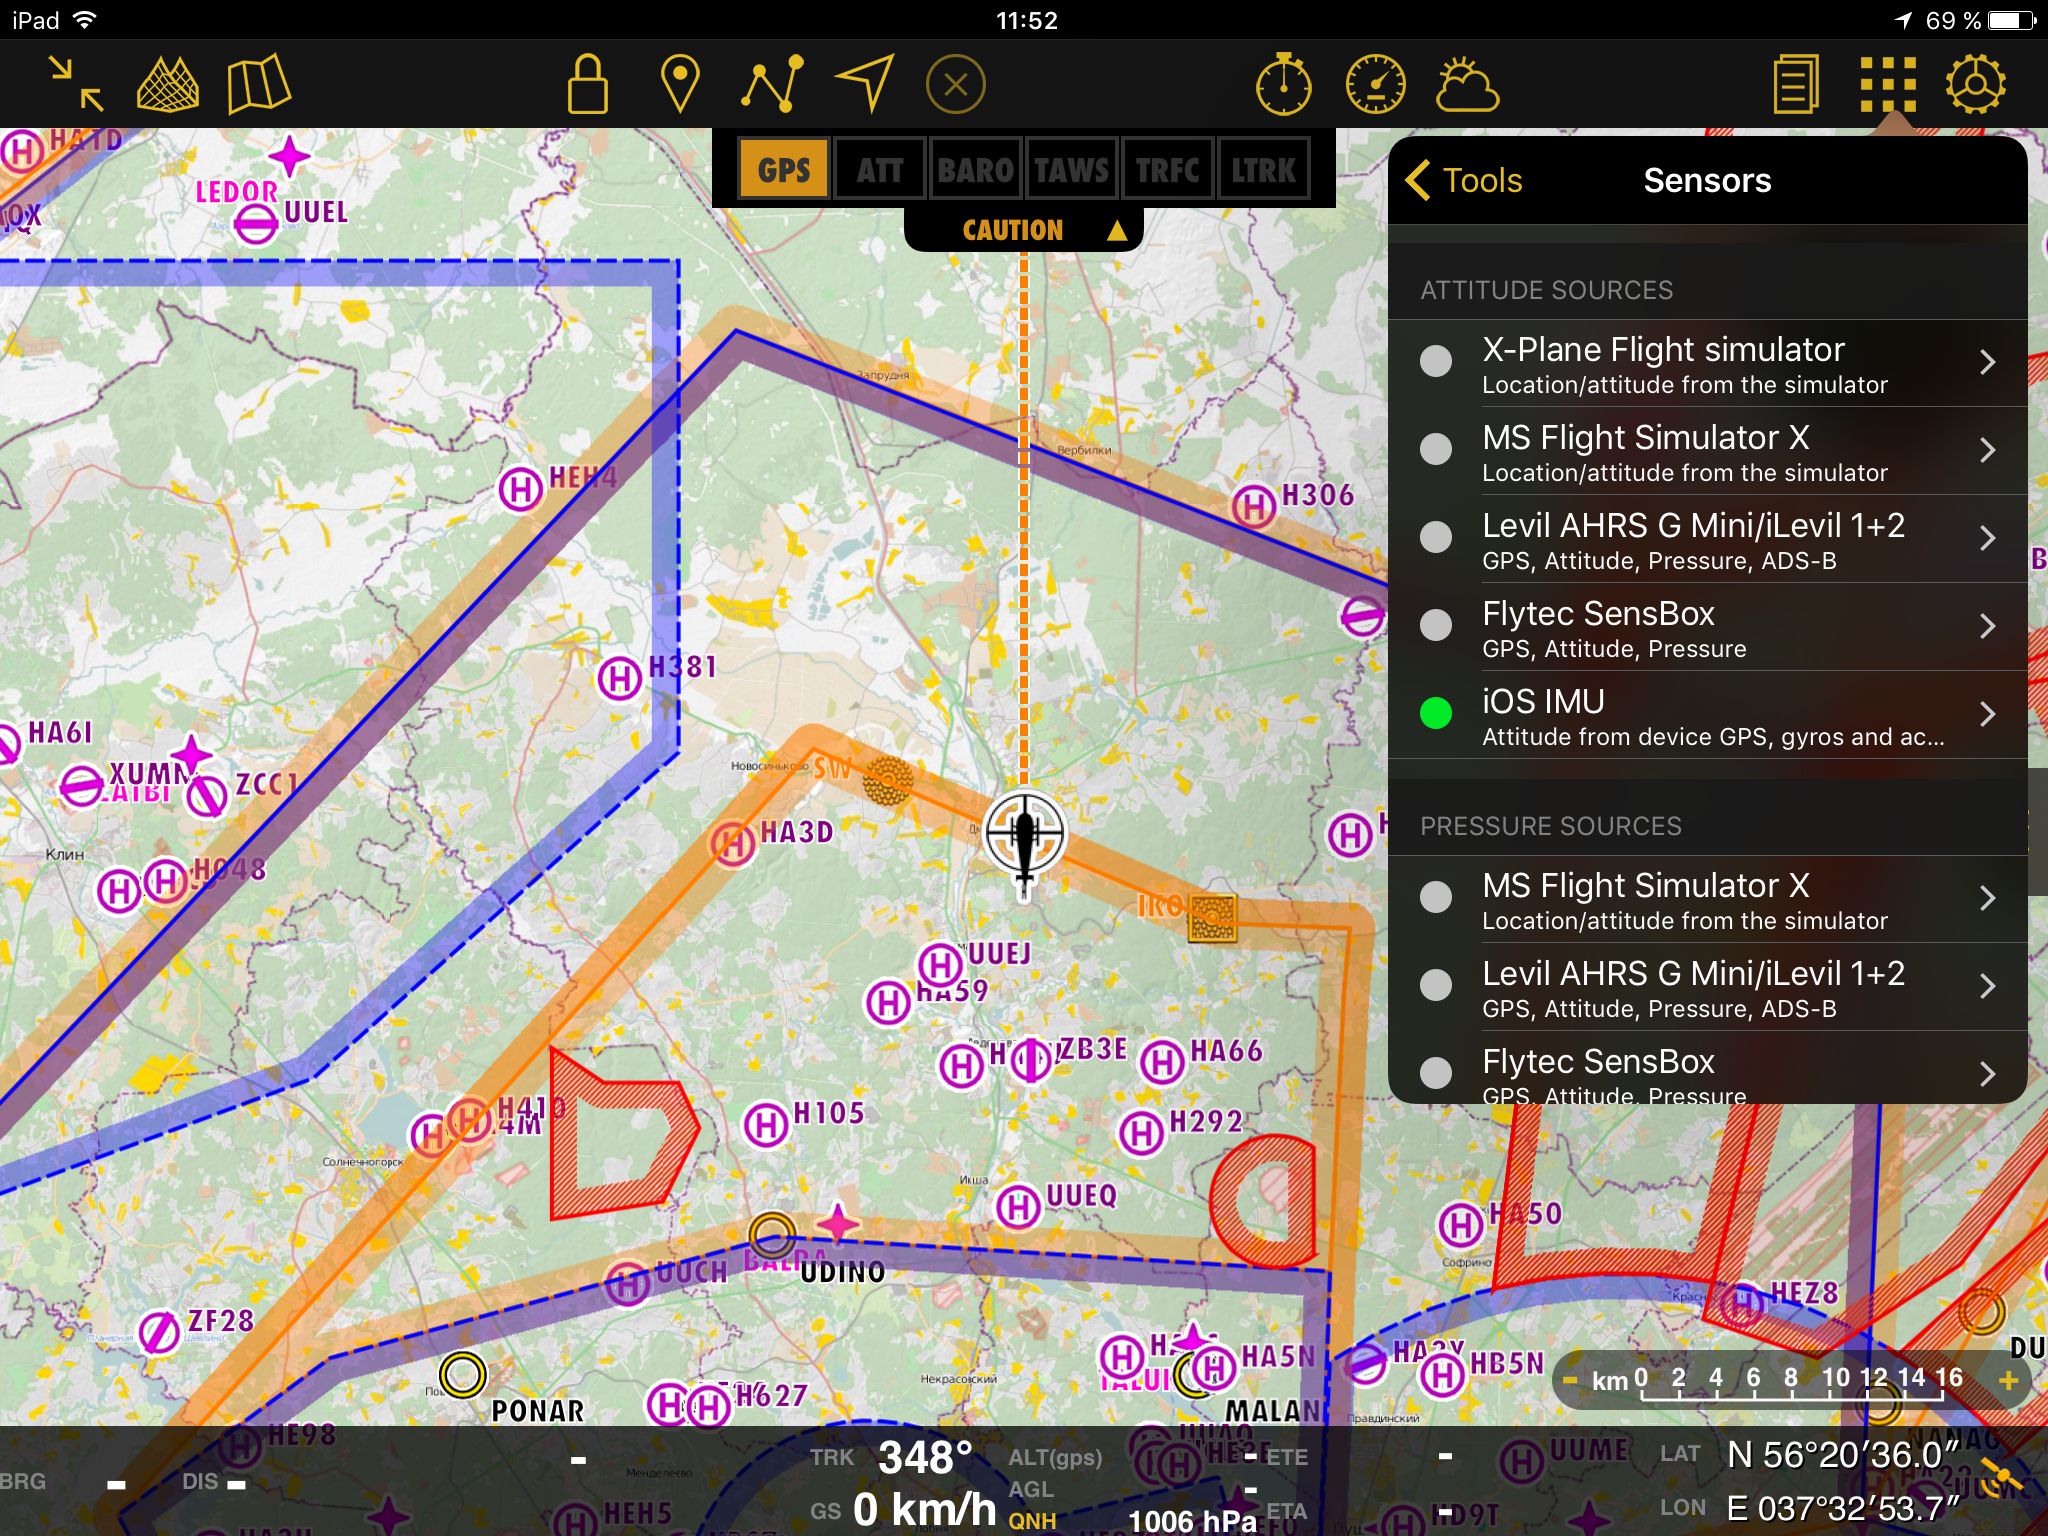
Task: Open the route planning icon
Action: point(772,84)
